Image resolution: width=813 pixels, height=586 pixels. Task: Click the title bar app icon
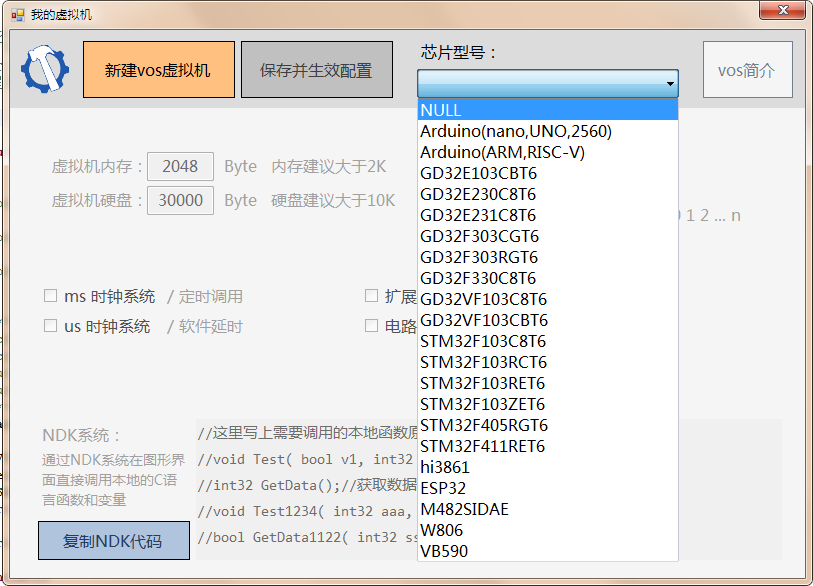click(x=18, y=15)
